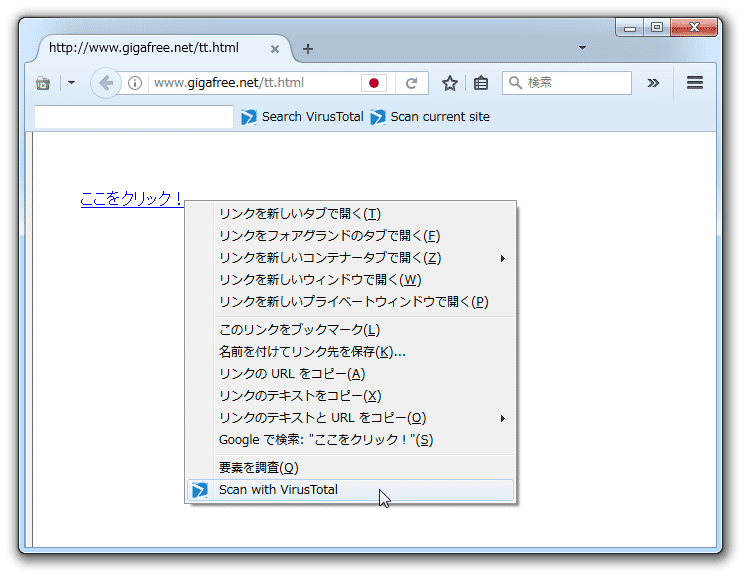This screenshot has width=744, height=576.
Task: Choose 名前を付けてリンク先を保存(K)...
Action: tap(350, 352)
